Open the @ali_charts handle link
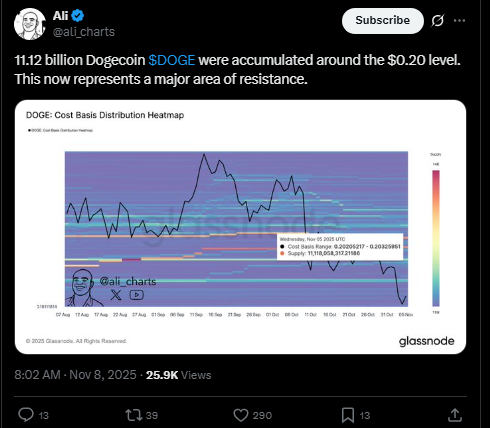Screen dimensions: 490x428 pyautogui.click(x=84, y=32)
